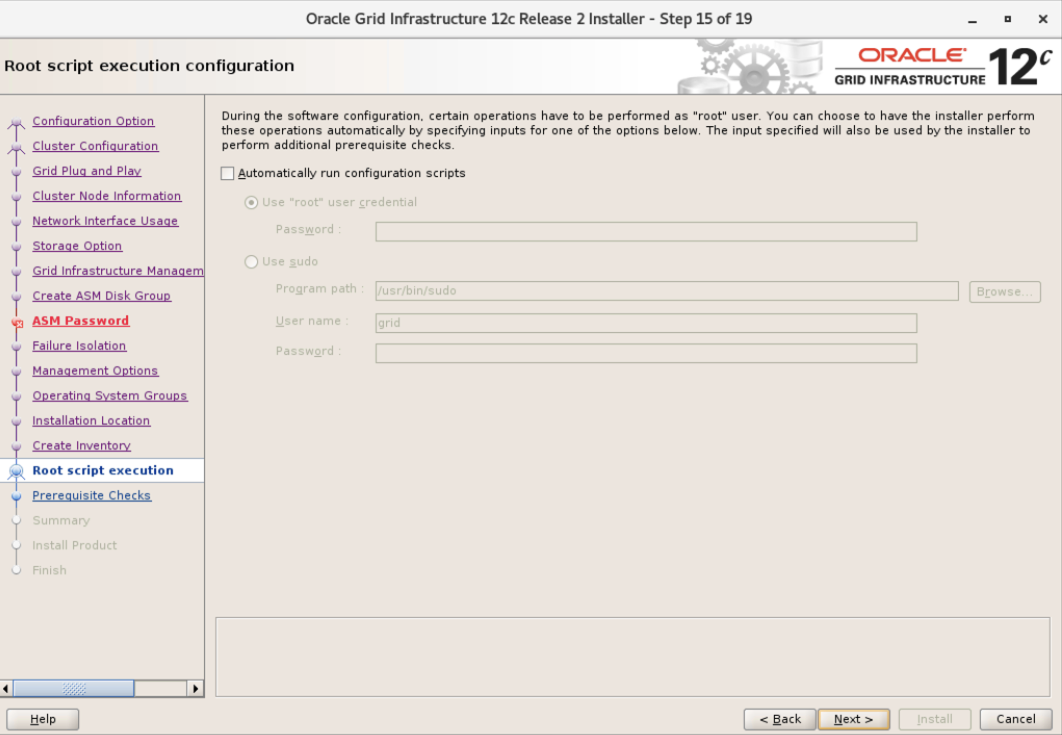Click the Finish step label
The height and width of the screenshot is (735, 1062).
(x=49, y=570)
